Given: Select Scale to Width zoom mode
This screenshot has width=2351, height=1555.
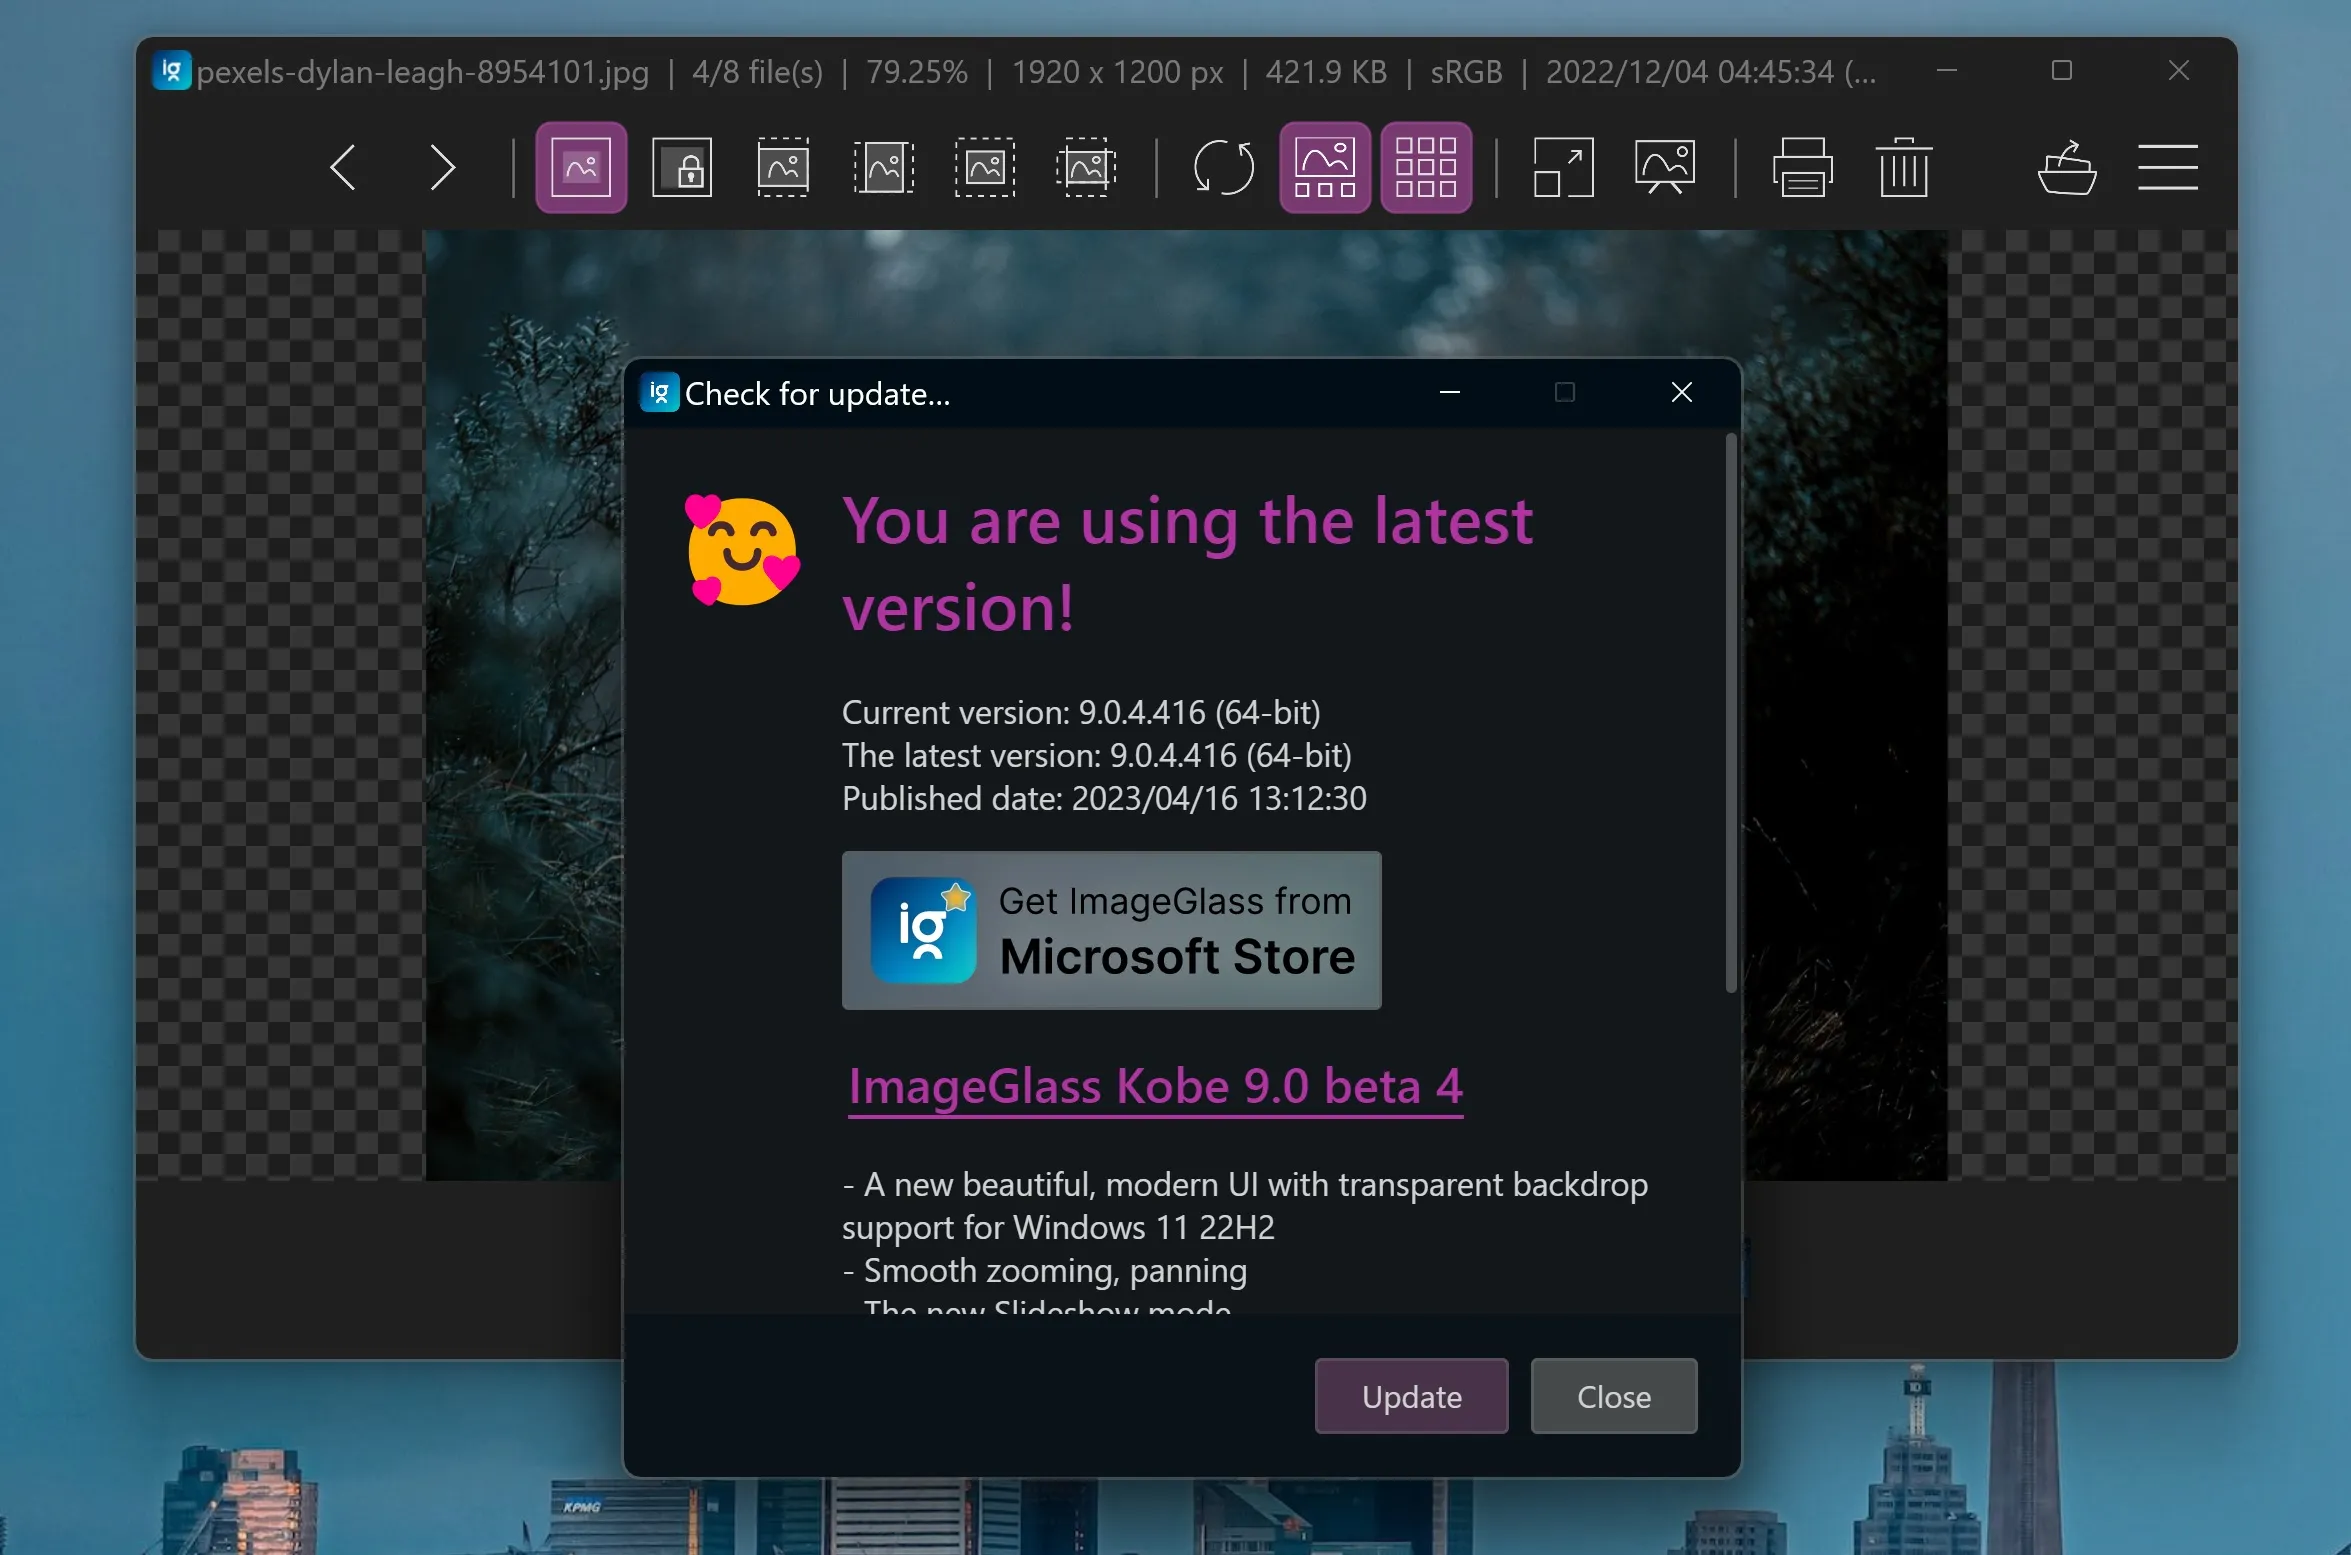Looking at the screenshot, I should pyautogui.click(x=783, y=167).
